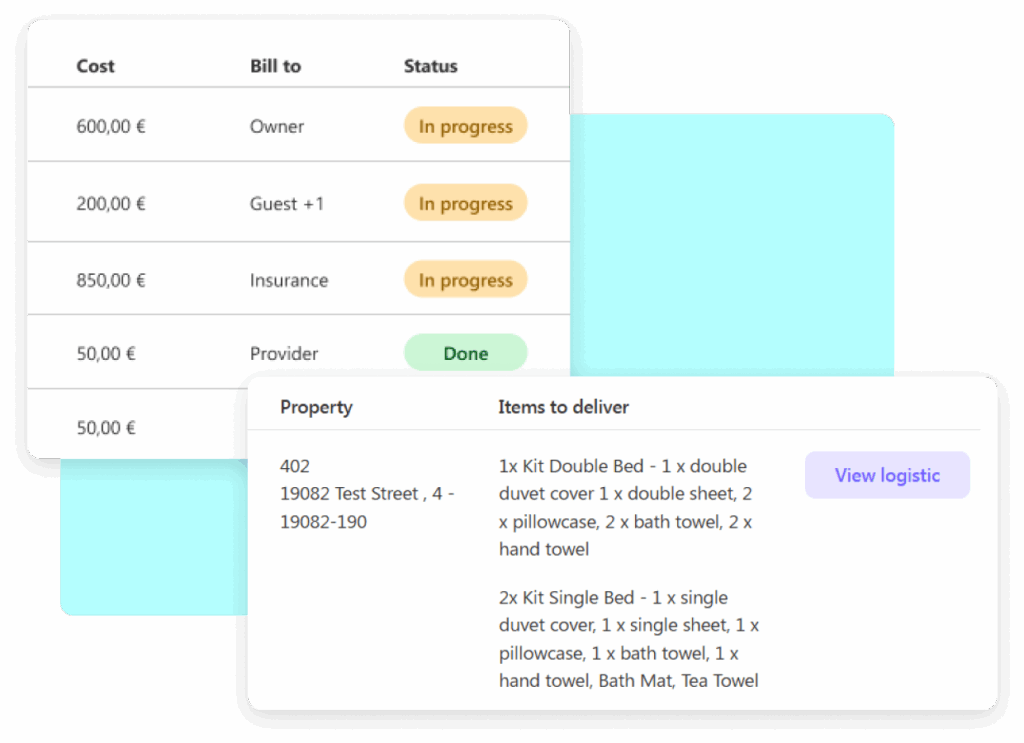Click In progress badge for Insurance row

coord(465,280)
